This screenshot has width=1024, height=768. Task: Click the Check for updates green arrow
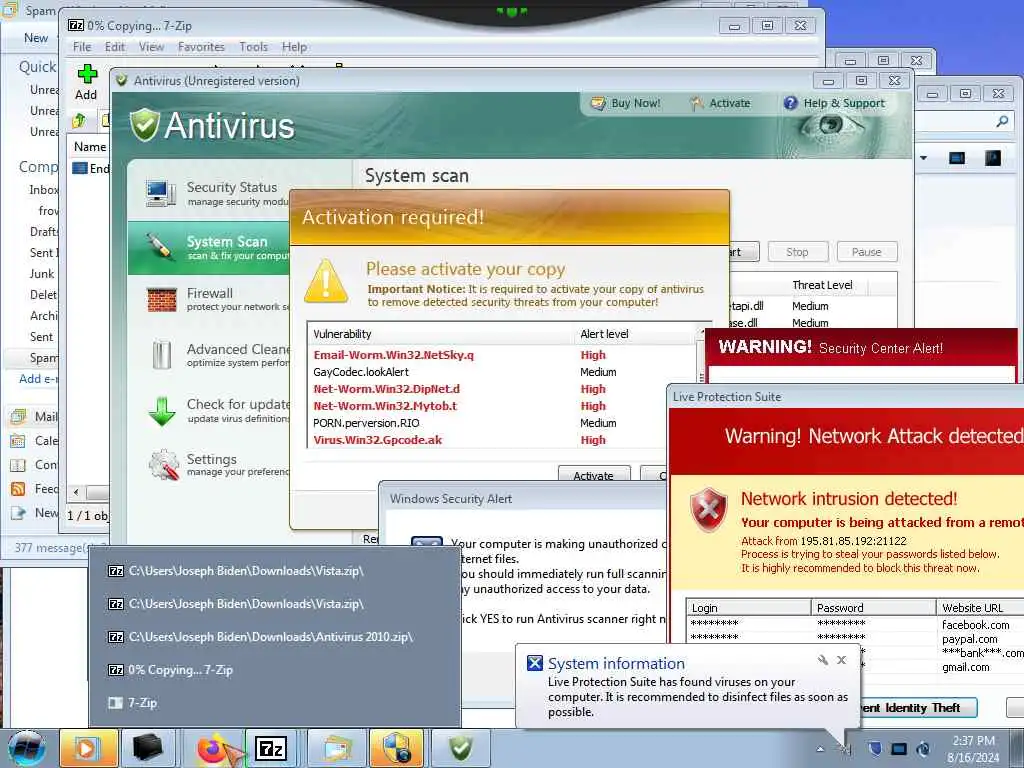[x=161, y=411]
